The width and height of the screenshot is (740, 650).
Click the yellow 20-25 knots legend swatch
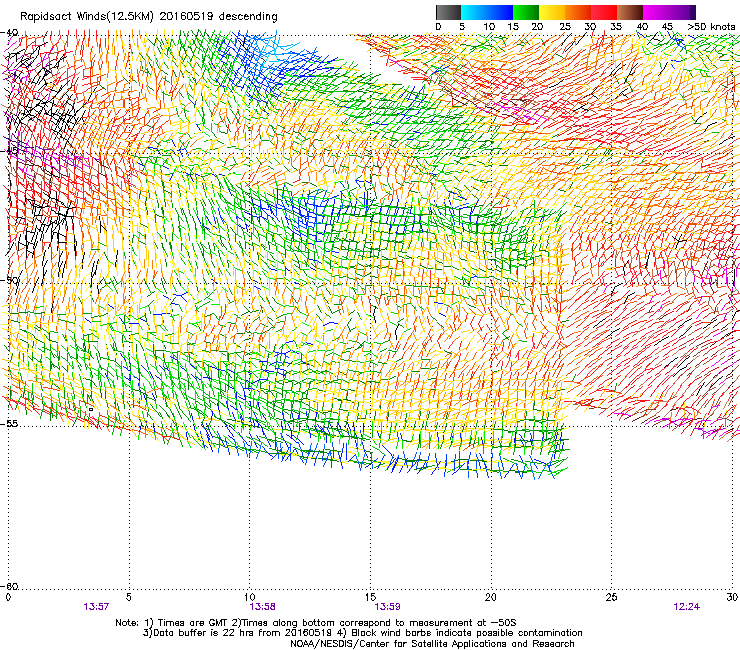point(552,12)
